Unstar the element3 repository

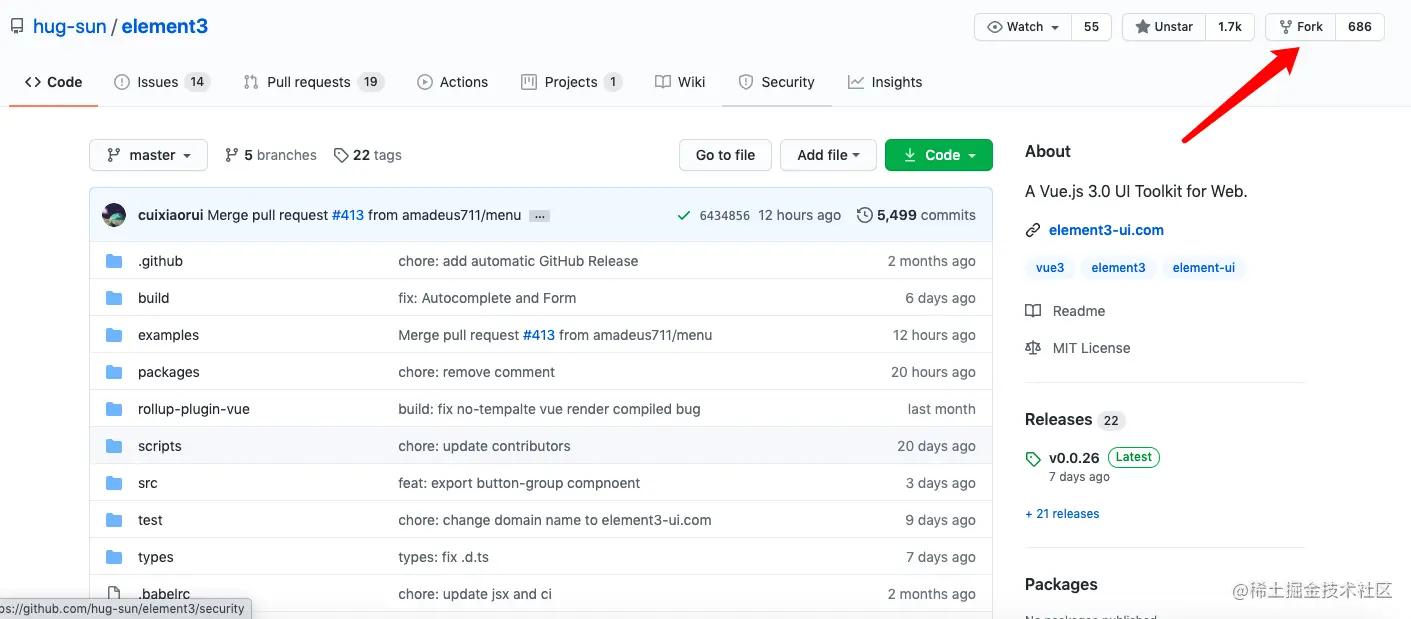[x=1164, y=27]
